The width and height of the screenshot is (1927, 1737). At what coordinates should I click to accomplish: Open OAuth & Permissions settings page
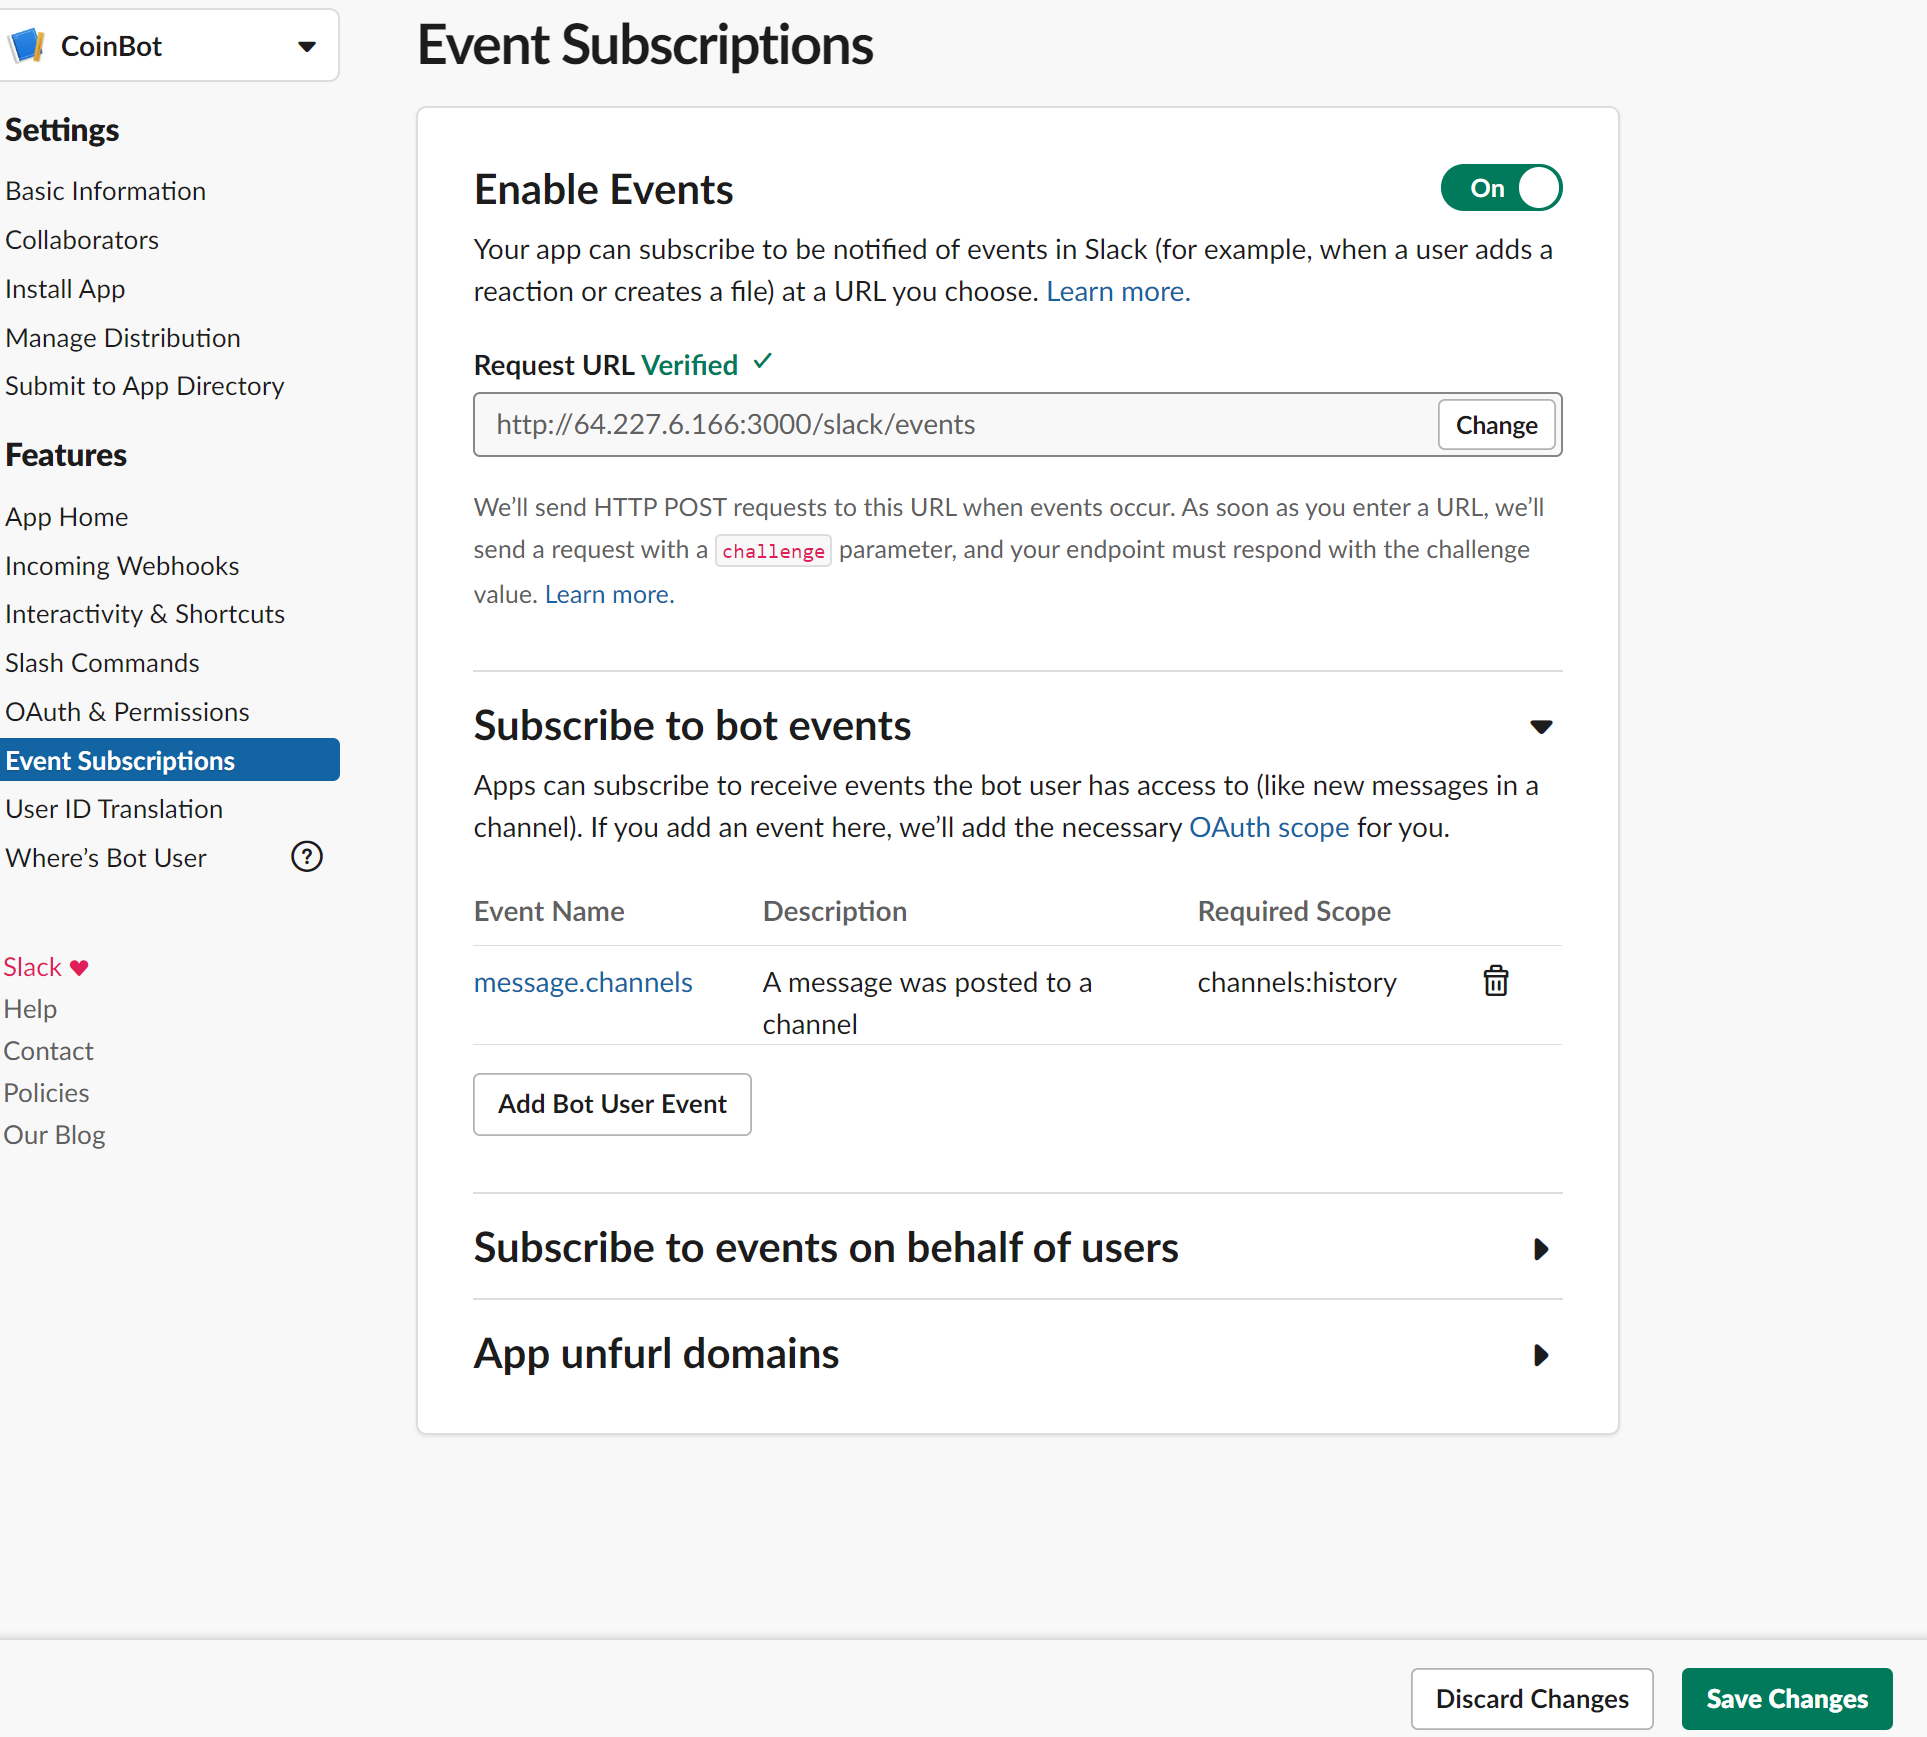[x=127, y=711]
